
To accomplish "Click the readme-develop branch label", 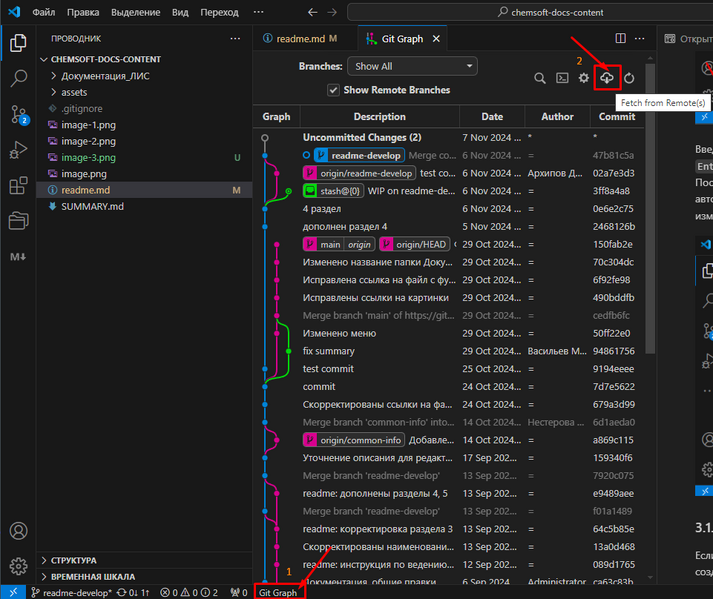I will click(x=360, y=156).
